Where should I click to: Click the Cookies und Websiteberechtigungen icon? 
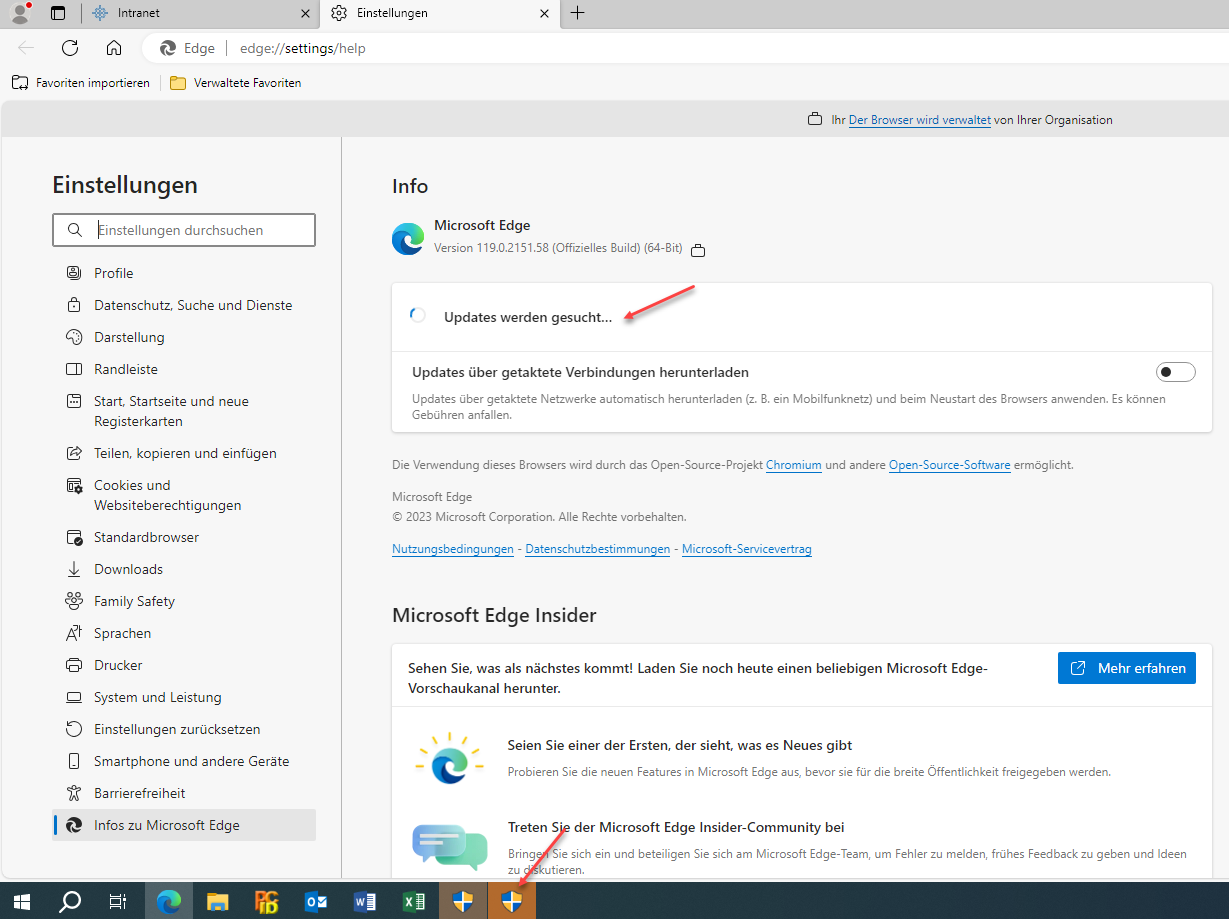tap(74, 485)
